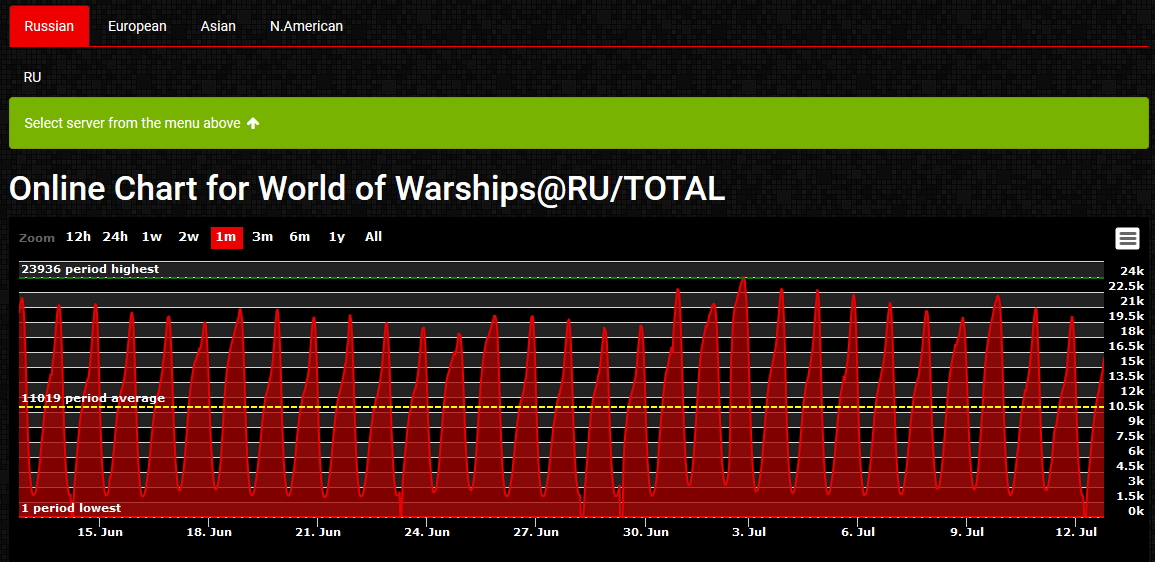Click the 10.5k y-axis value
This screenshot has height=562, width=1155.
click(x=1127, y=406)
